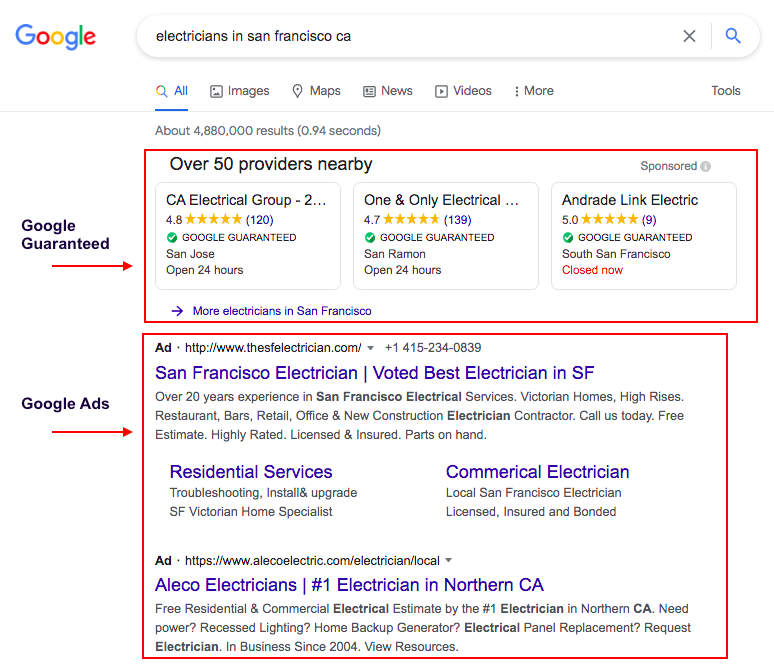Click CA Electrical Group's (120) reviews count
Viewport: 774px width, 671px height.
pyautogui.click(x=260, y=220)
